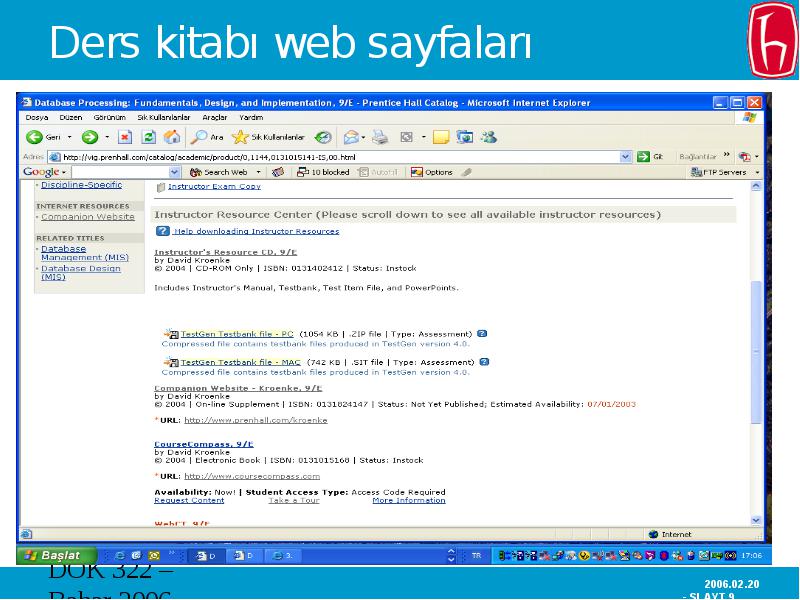Click the Google toolbar logo
Viewport: 800px width, 600px height.
pyautogui.click(x=41, y=172)
